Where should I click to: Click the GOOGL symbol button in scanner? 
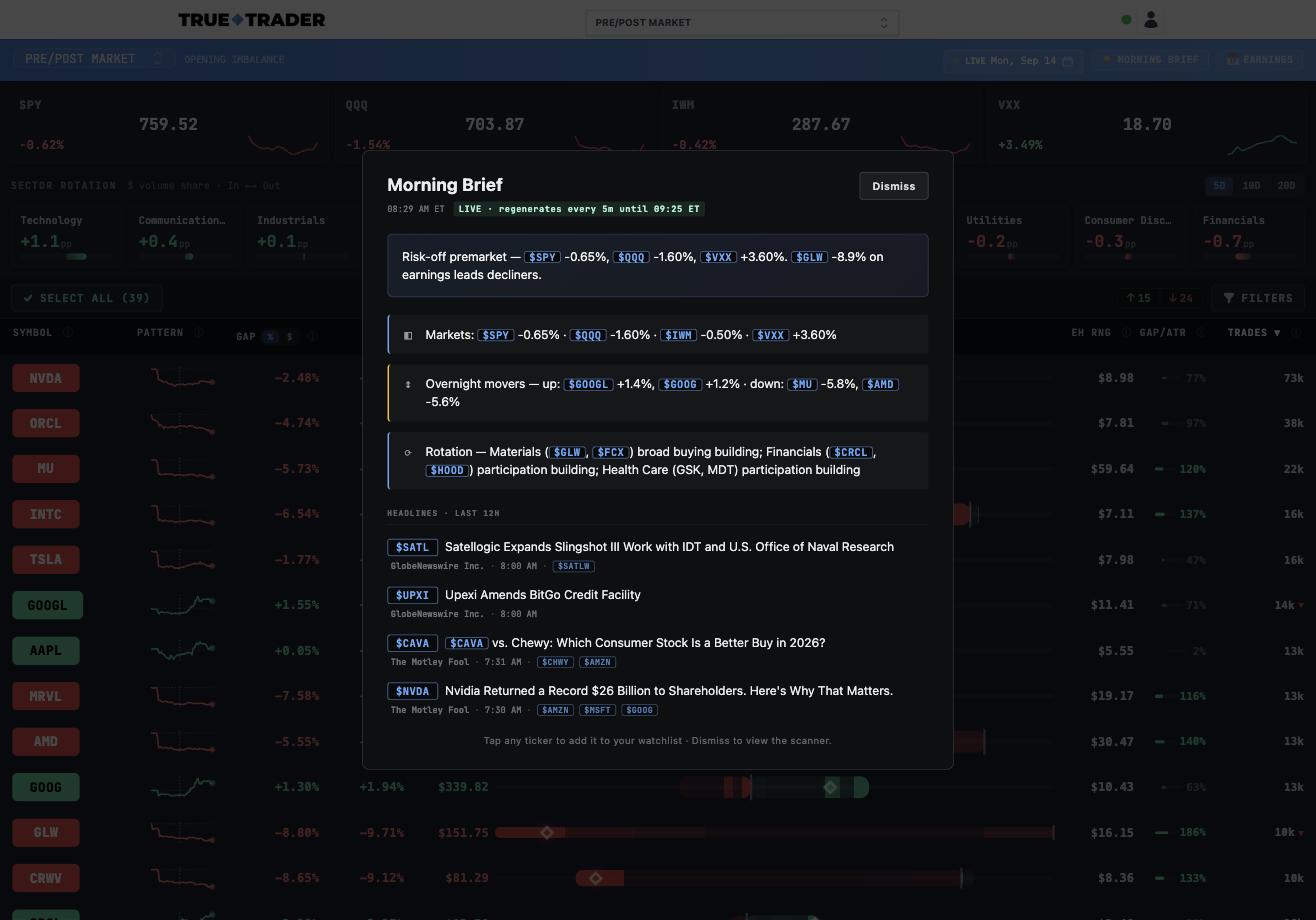[47, 605]
